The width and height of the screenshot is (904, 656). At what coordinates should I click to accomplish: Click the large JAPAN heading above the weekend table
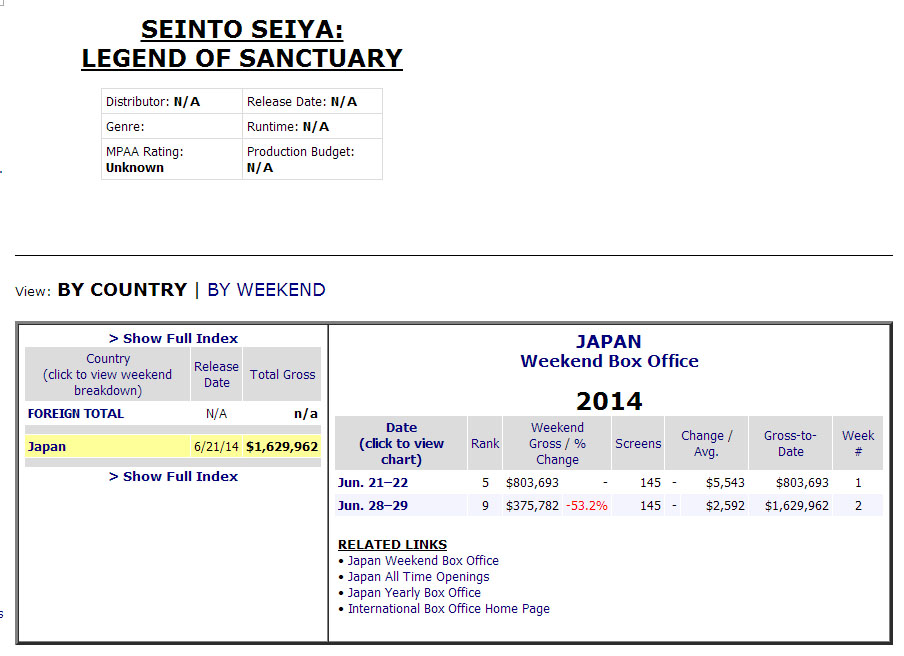609,341
